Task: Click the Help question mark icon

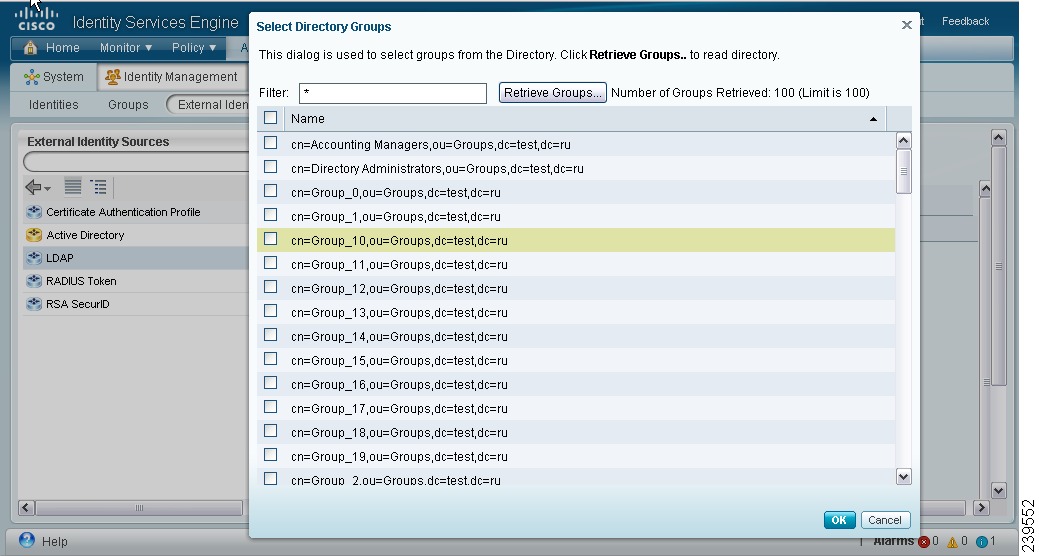Action: tap(27, 540)
